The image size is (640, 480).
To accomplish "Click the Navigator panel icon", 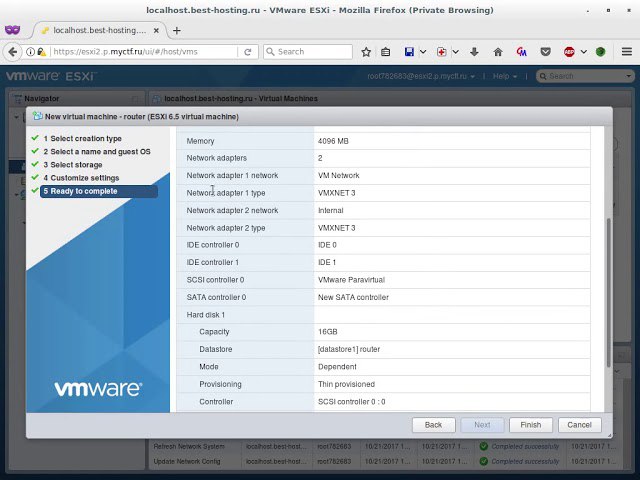I will click(18, 98).
